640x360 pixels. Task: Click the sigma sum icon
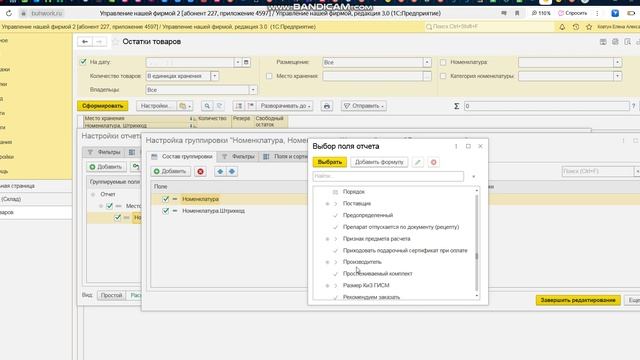click(x=456, y=106)
